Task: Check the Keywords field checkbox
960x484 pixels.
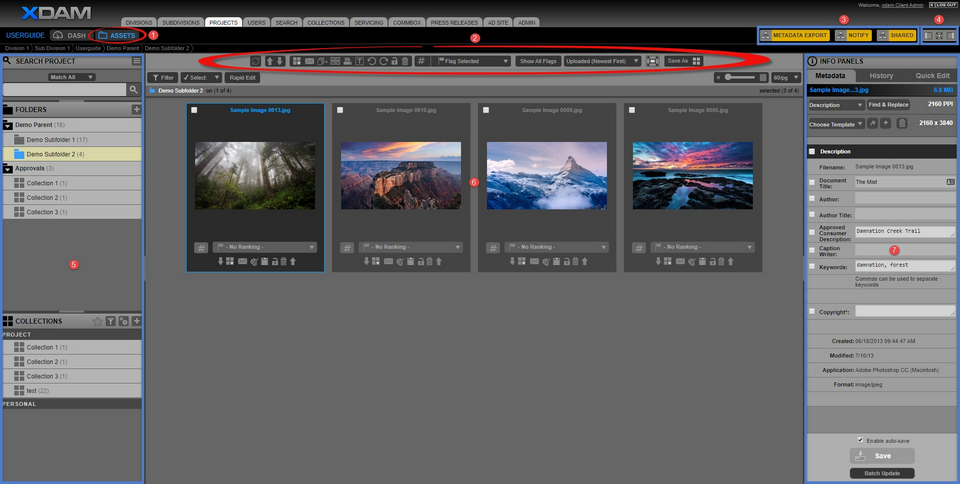Action: (x=812, y=267)
